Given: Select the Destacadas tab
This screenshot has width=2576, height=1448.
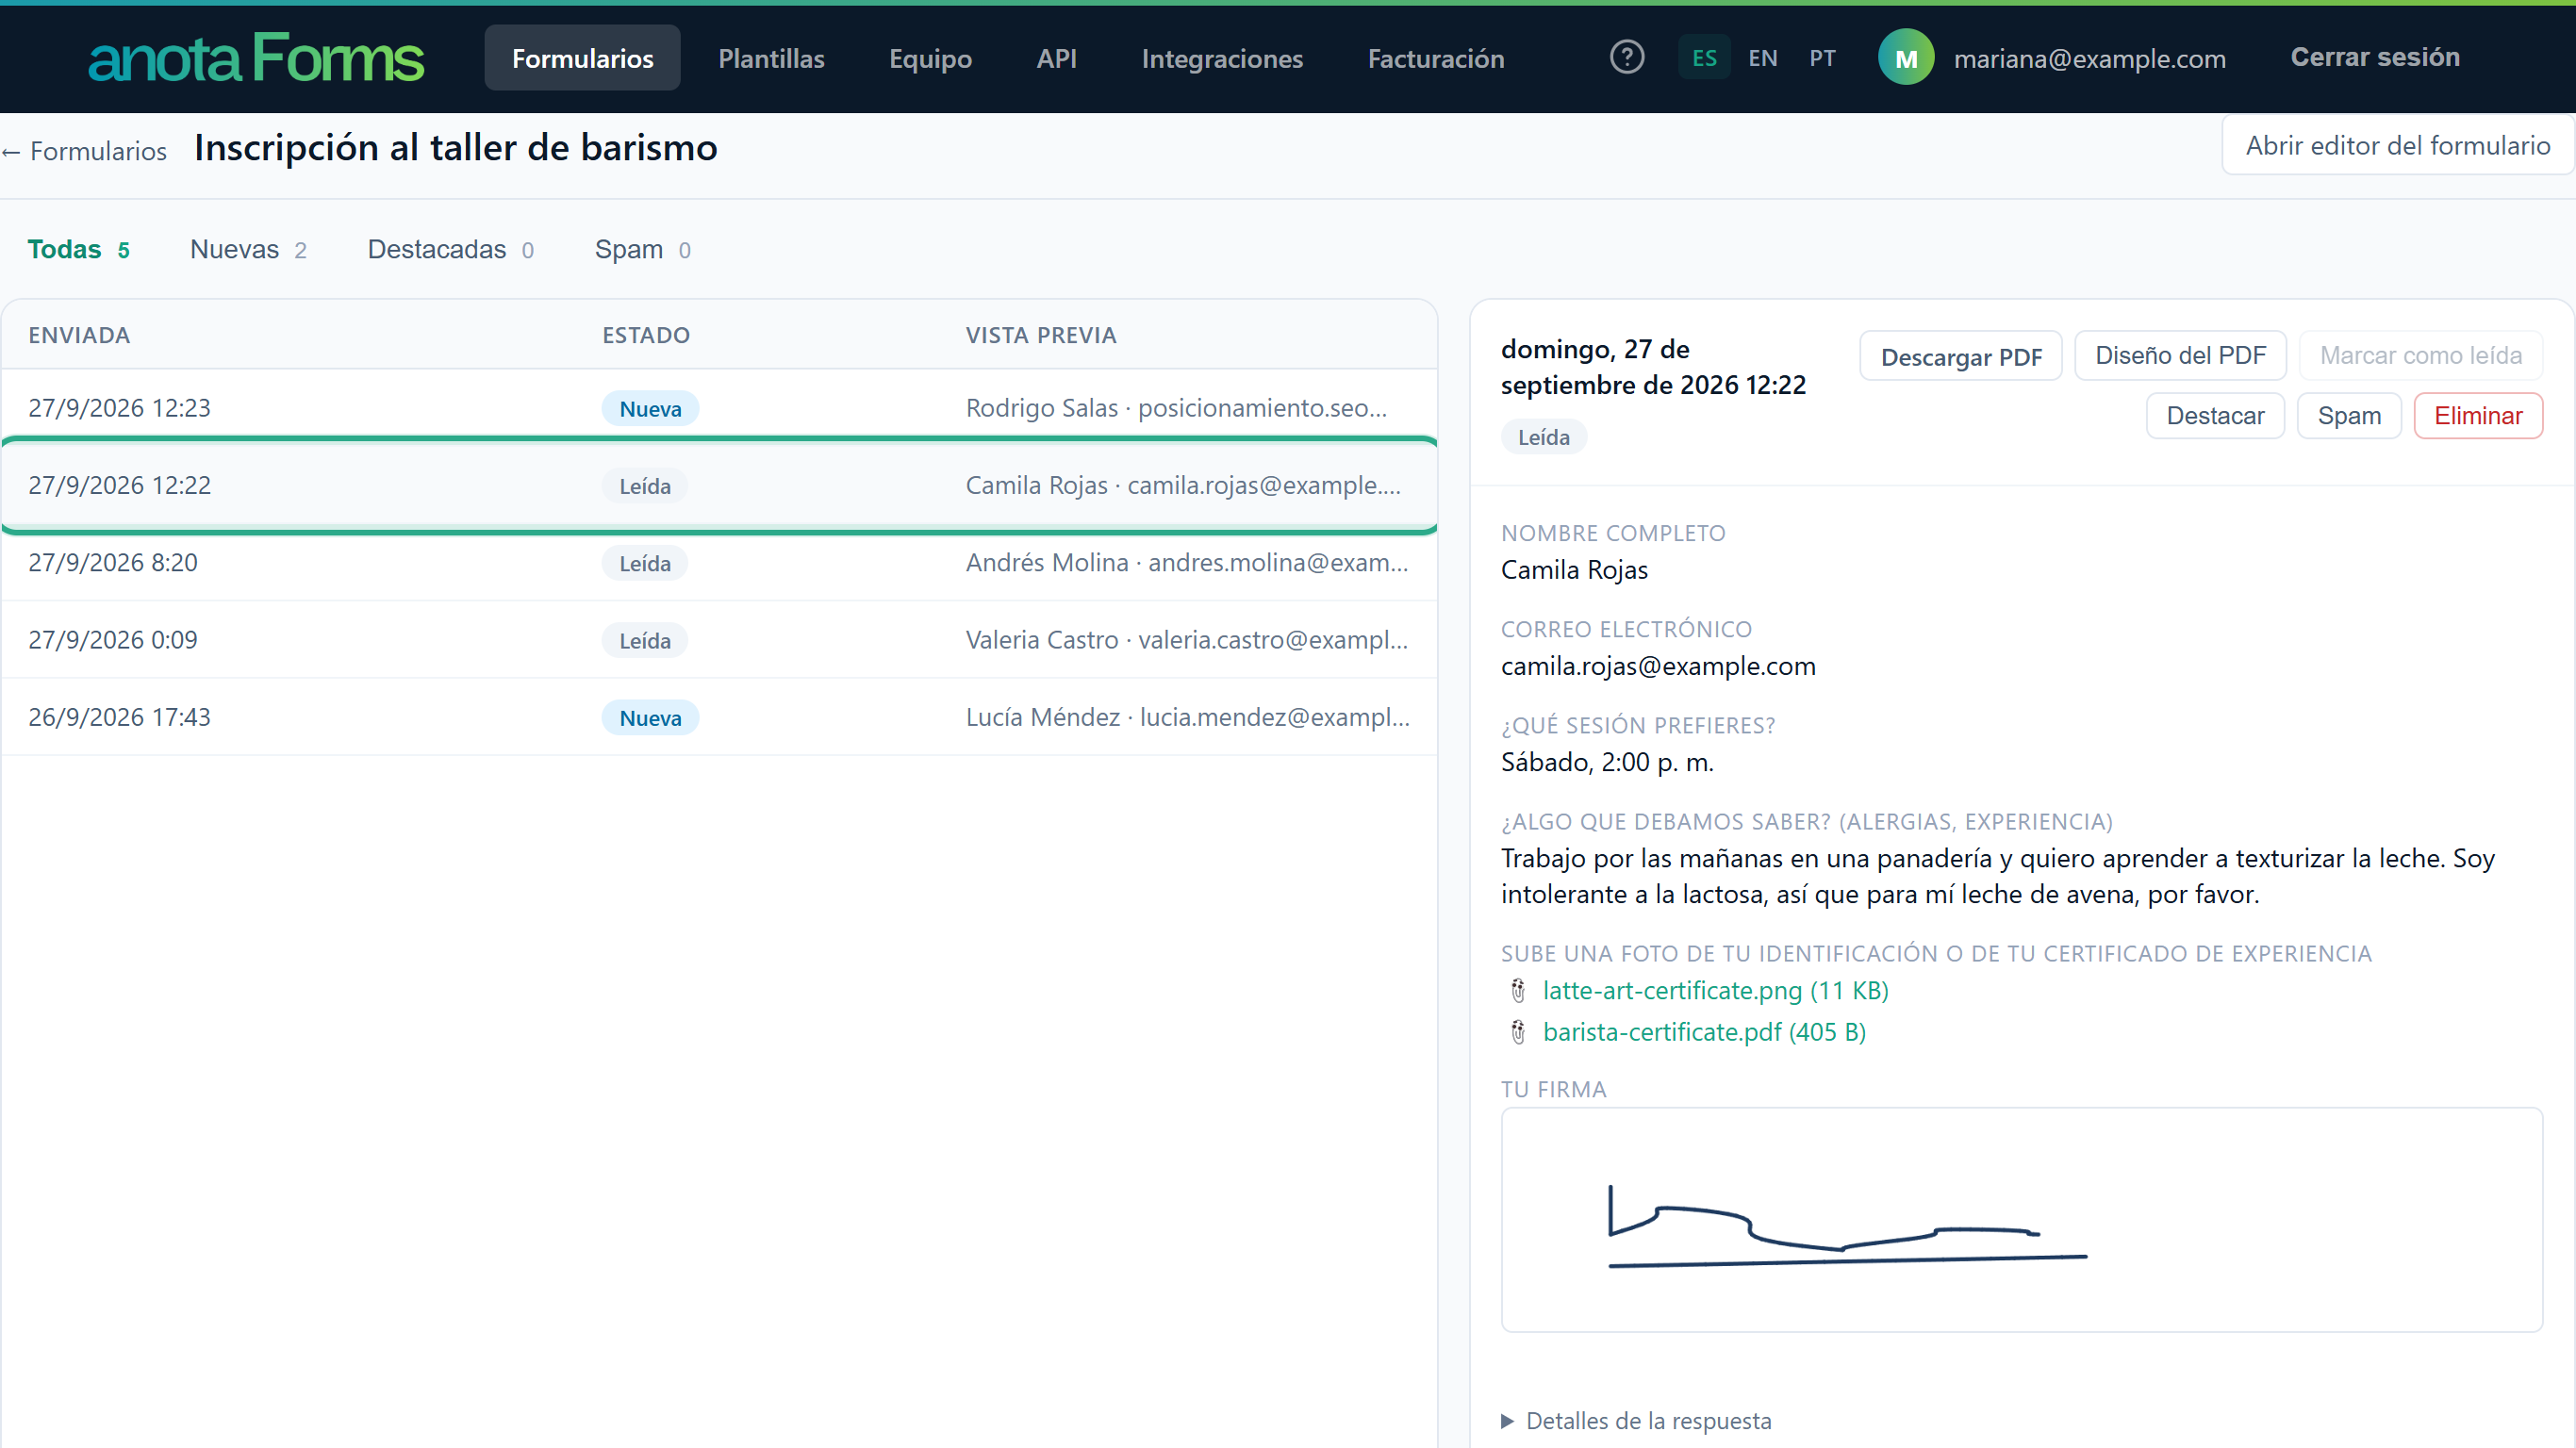Looking at the screenshot, I should (x=450, y=249).
